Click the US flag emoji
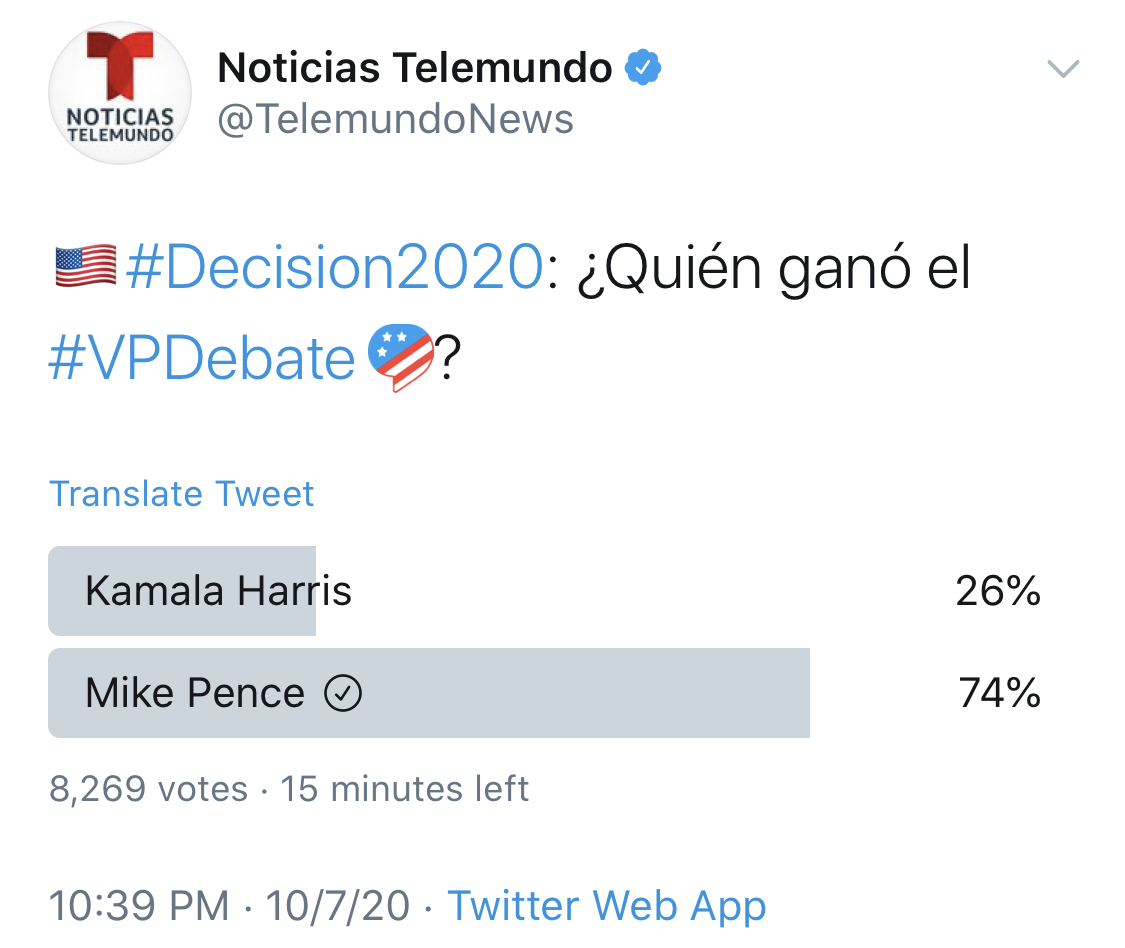The image size is (1125, 948). pyautogui.click(x=85, y=266)
